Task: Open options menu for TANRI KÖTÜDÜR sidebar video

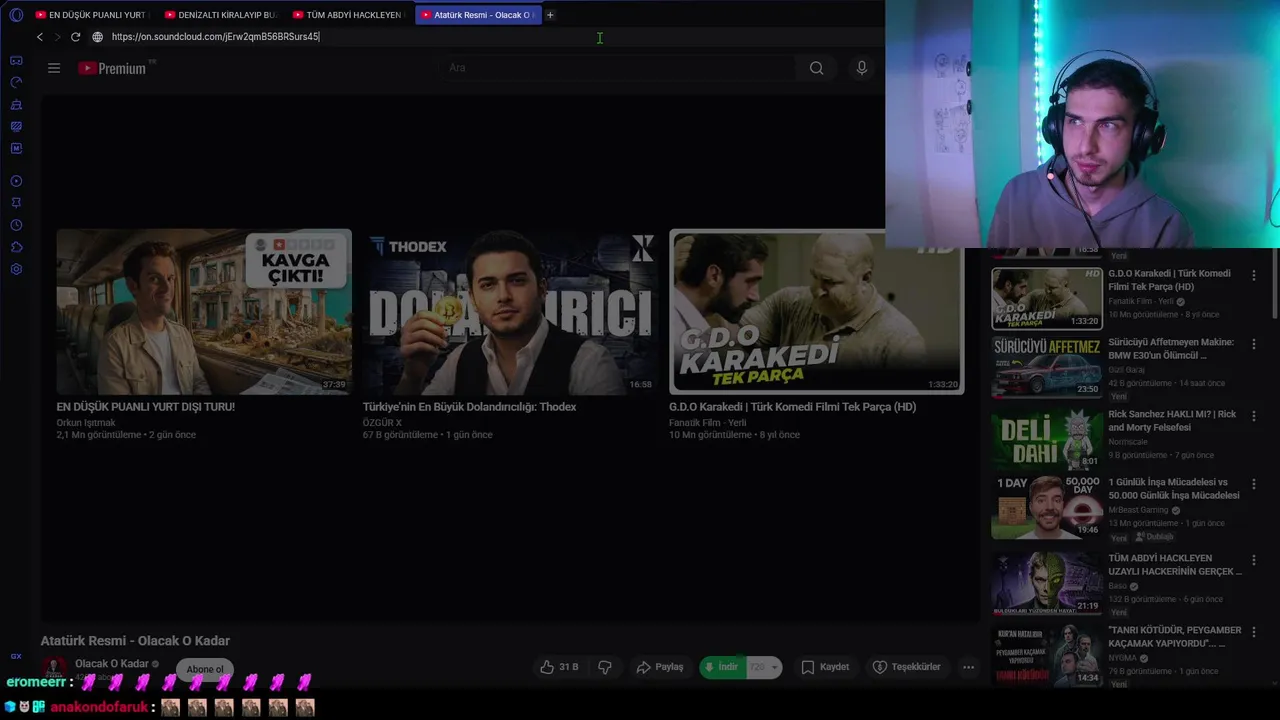Action: (1254, 632)
